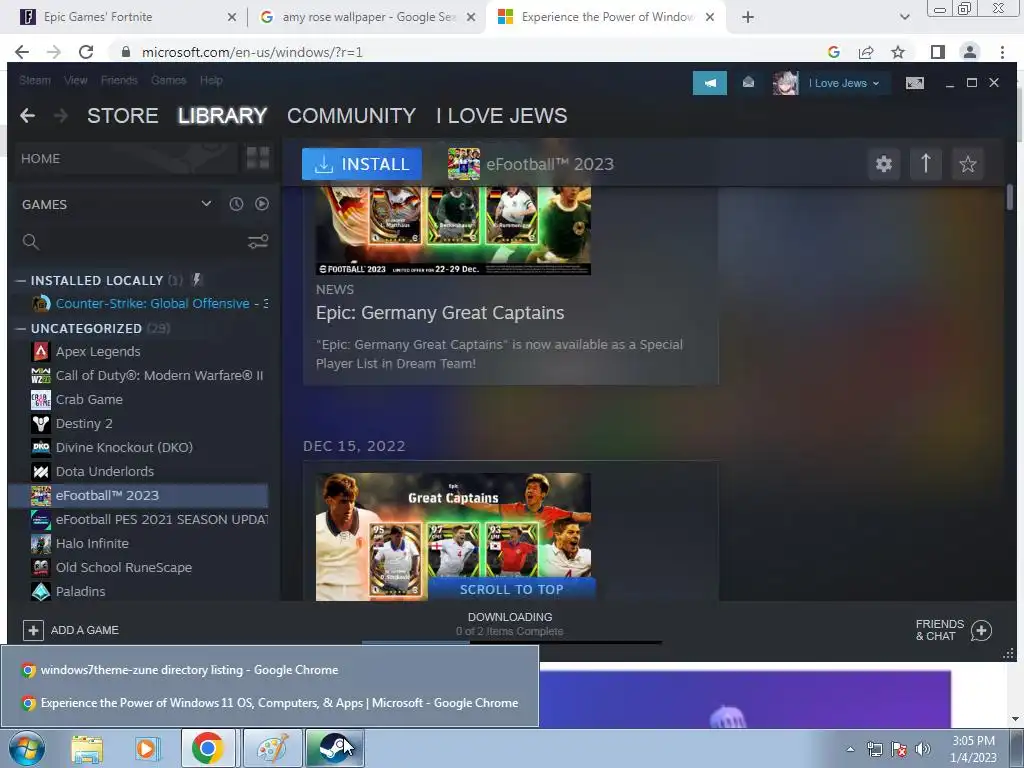
Task: Open windows7theme-zune directory listing Chrome window
Action: (x=269, y=670)
